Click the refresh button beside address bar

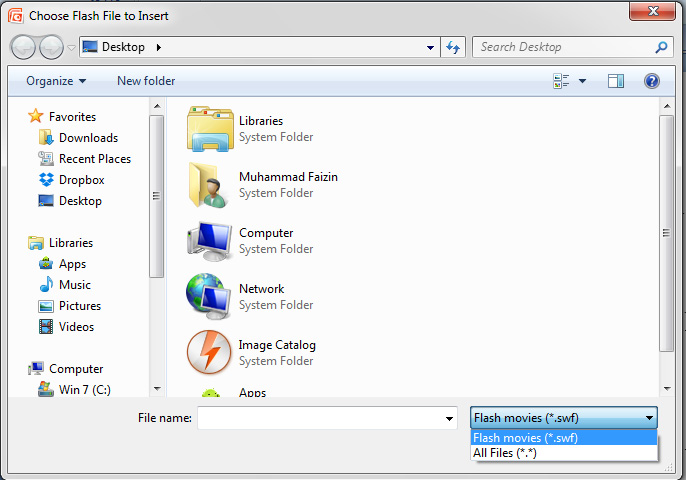click(453, 47)
